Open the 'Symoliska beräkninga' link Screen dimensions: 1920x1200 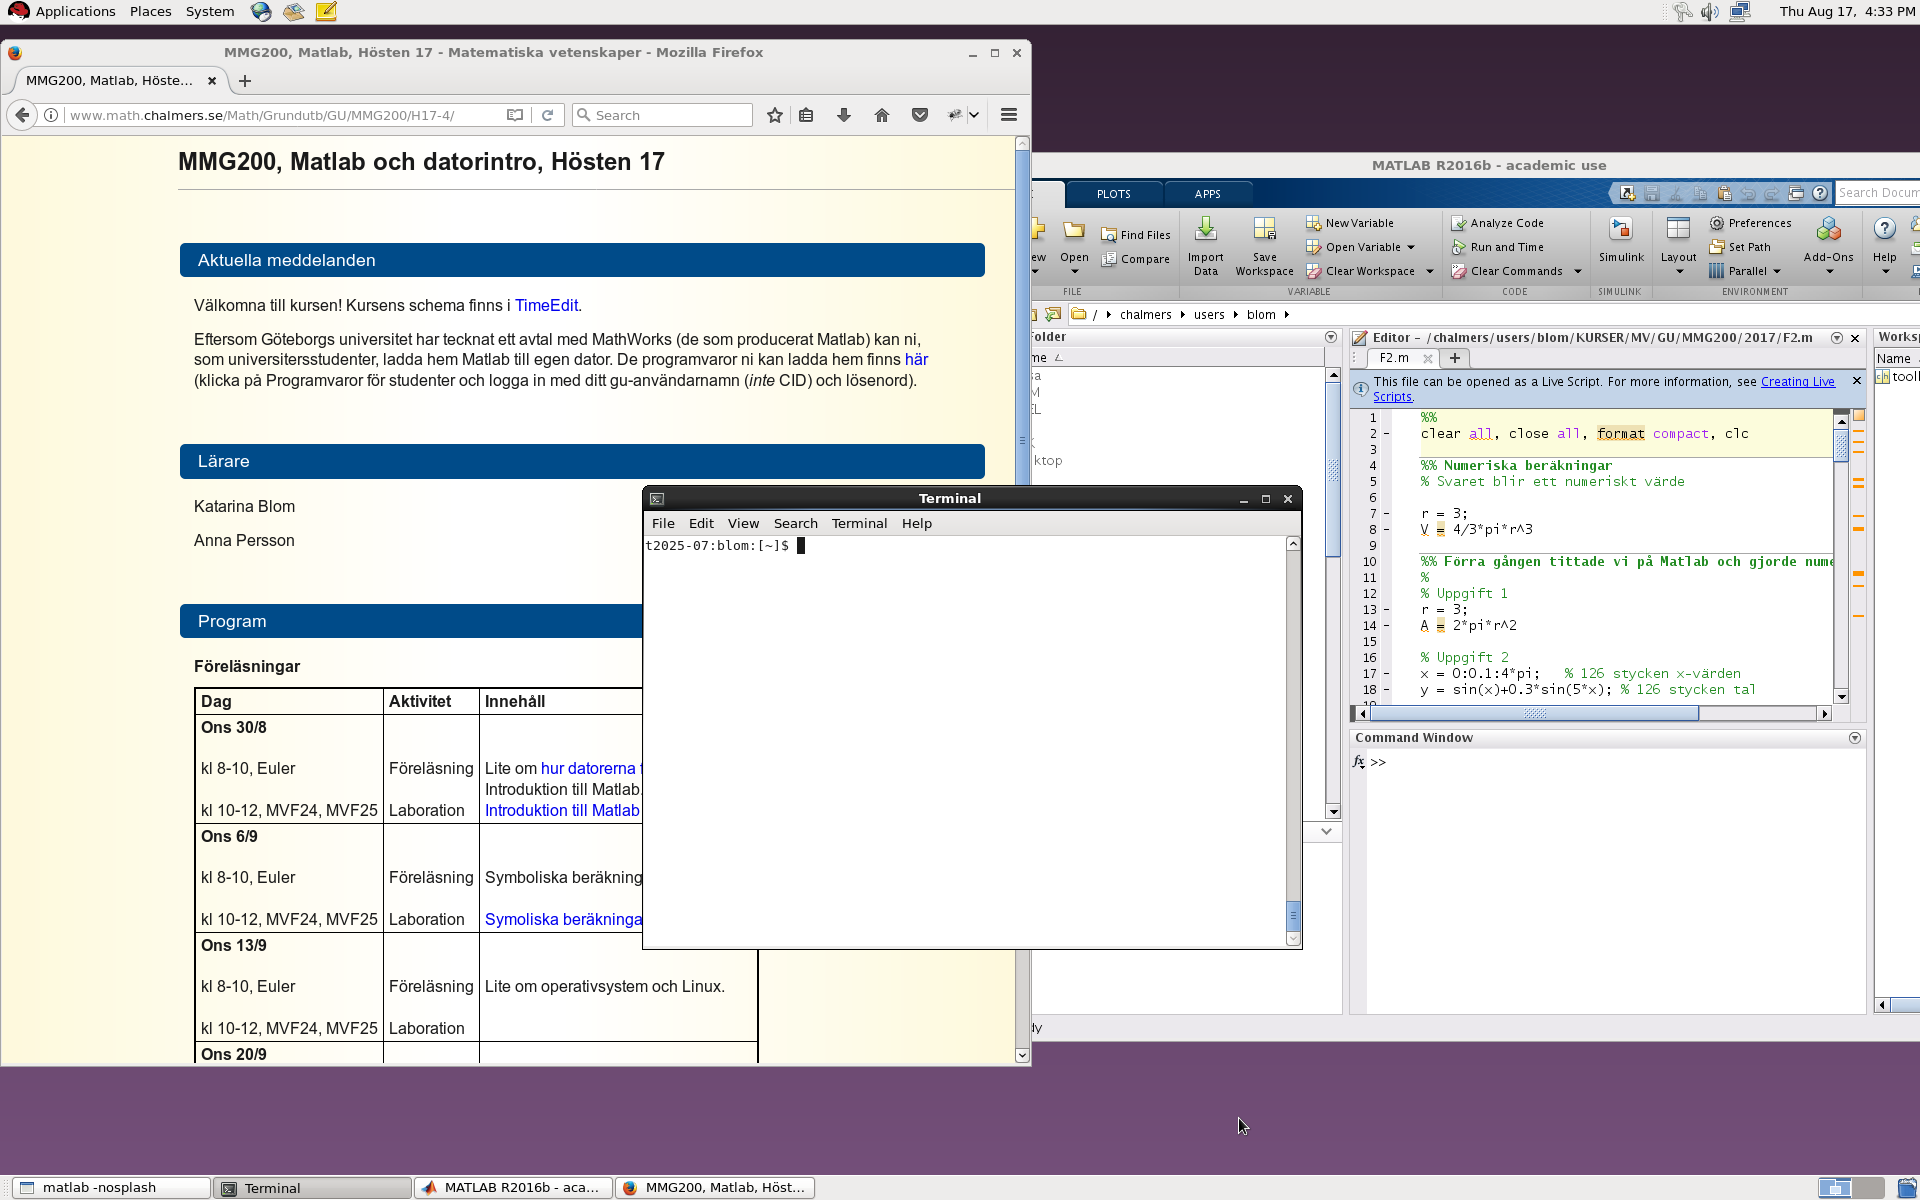563,920
